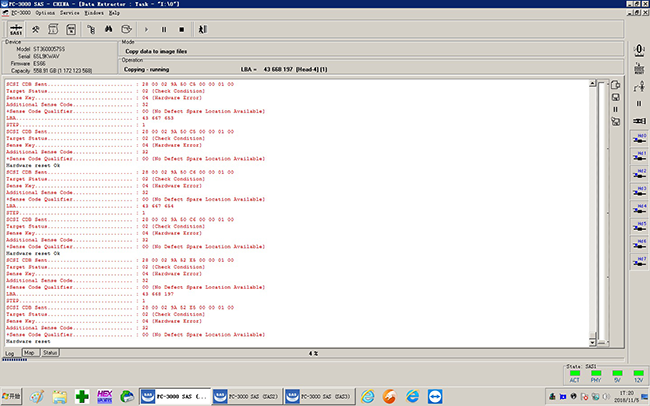Viewport: 650px width, 406px height.
Task: Toggle head Hd5 button
Action: click(x=640, y=227)
